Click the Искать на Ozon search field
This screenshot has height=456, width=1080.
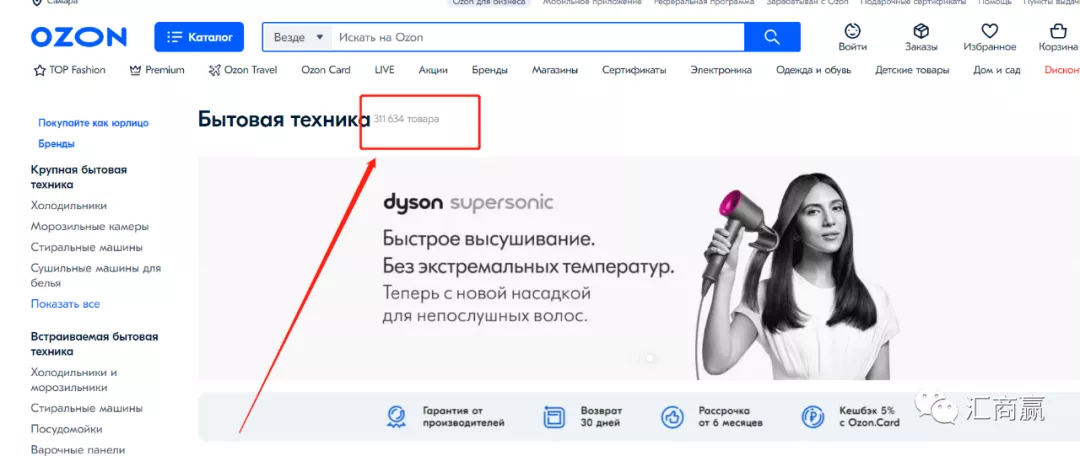(538, 37)
